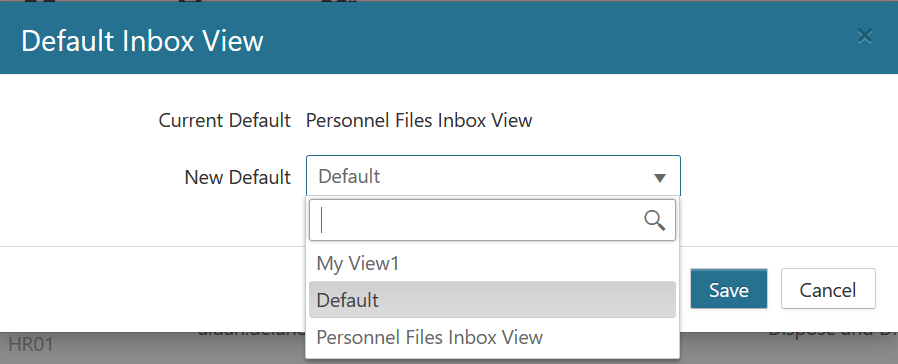
Task: Click the current default value Personnel Files Inbox View
Action: pos(419,121)
